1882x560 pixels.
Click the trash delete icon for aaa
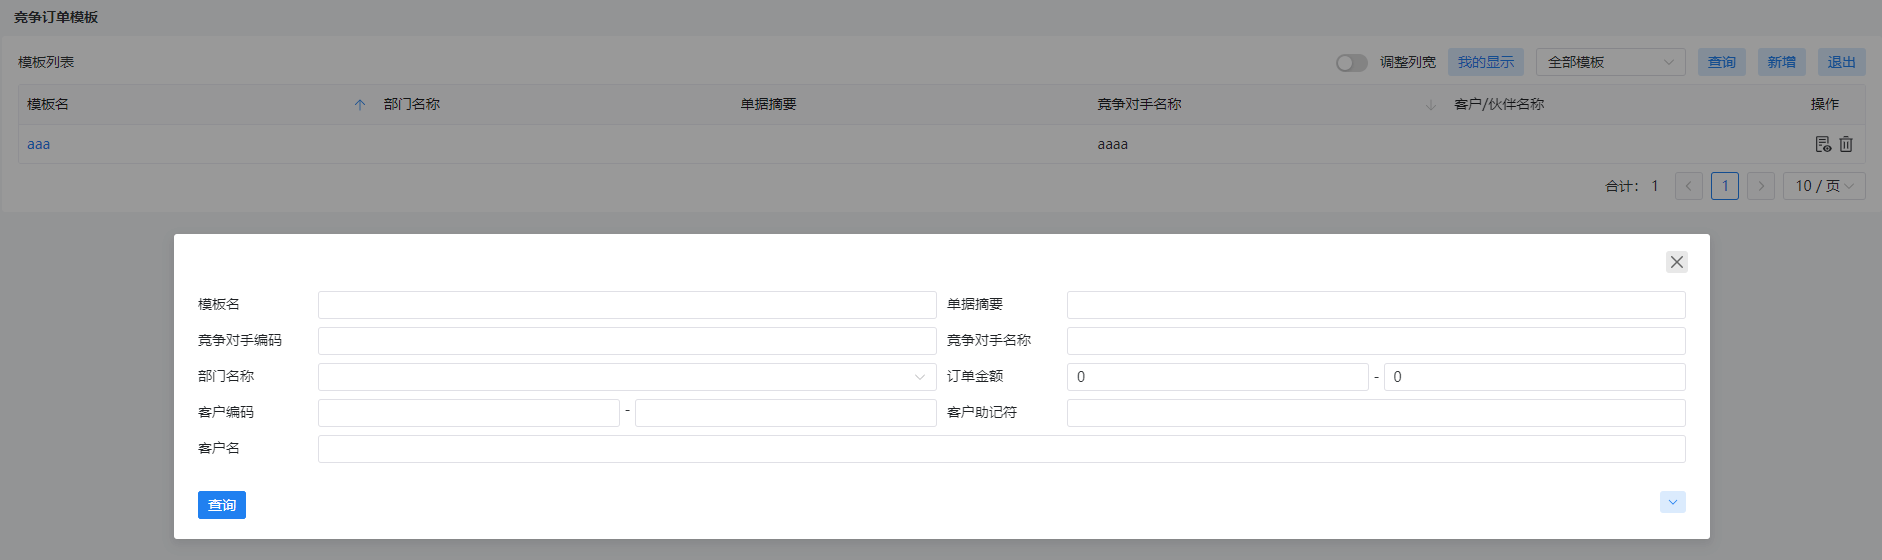pyautogui.click(x=1846, y=144)
